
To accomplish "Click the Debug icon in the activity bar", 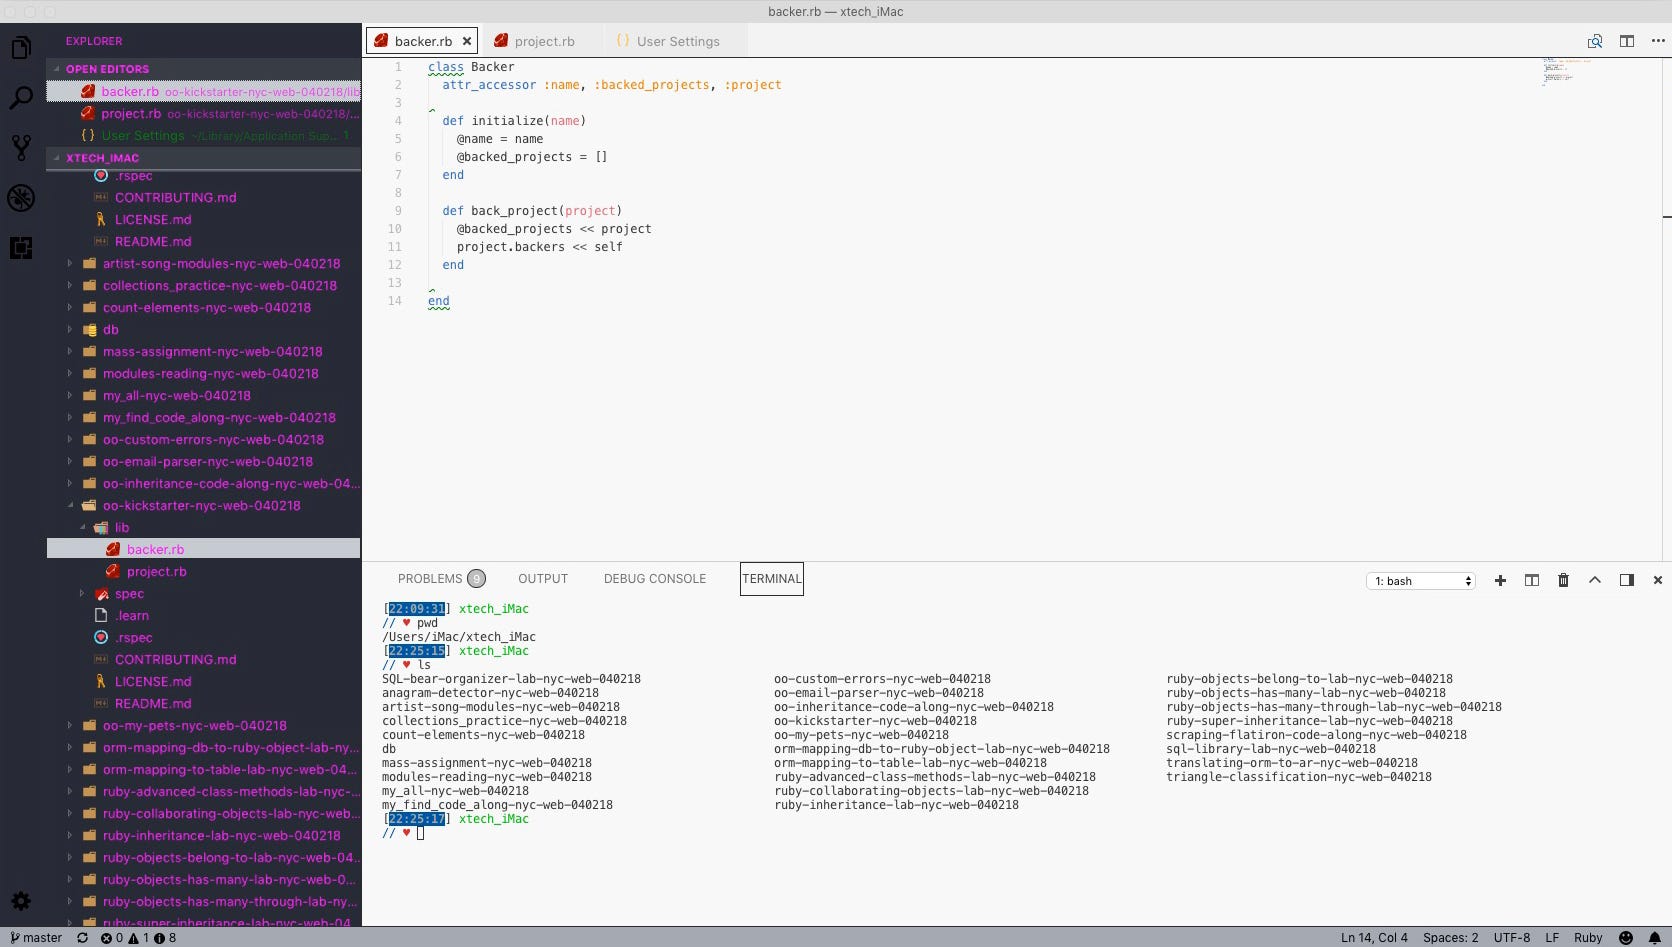I will [x=21, y=198].
